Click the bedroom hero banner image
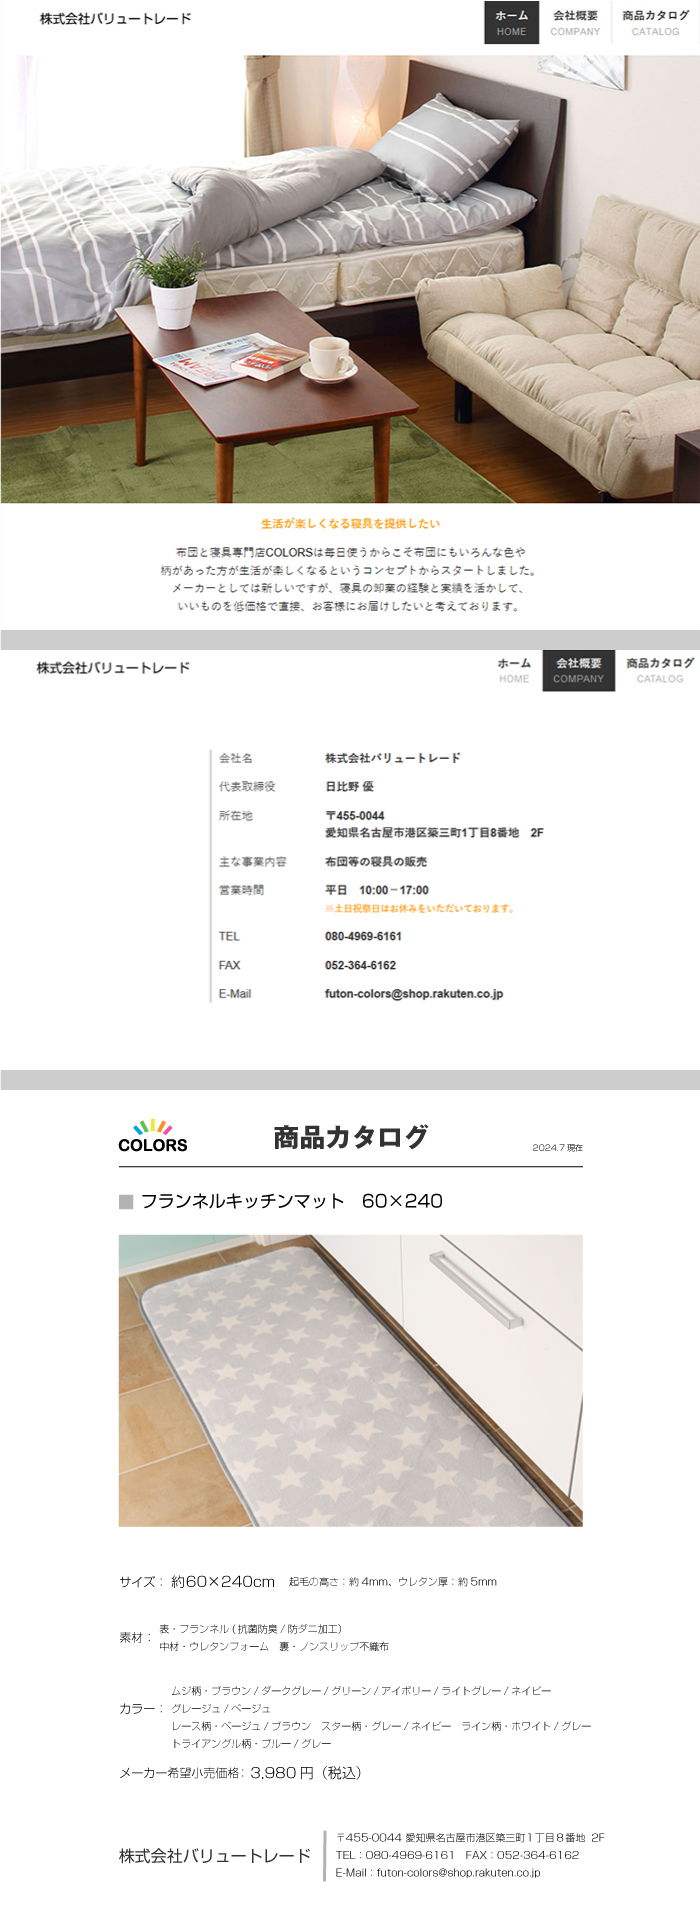Screen dimensions: 700x1910 (x=350, y=279)
